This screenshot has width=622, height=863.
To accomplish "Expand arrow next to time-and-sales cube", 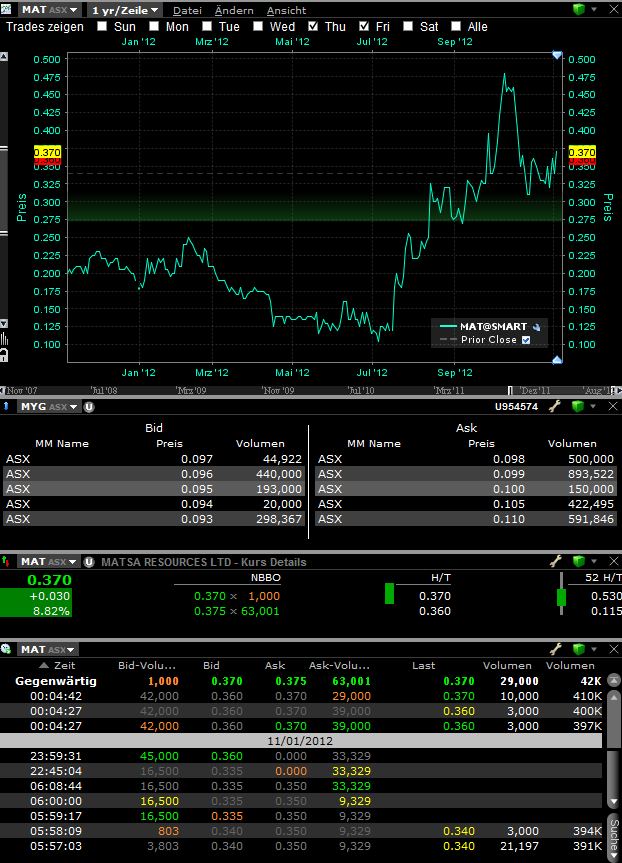I will tap(593, 649).
